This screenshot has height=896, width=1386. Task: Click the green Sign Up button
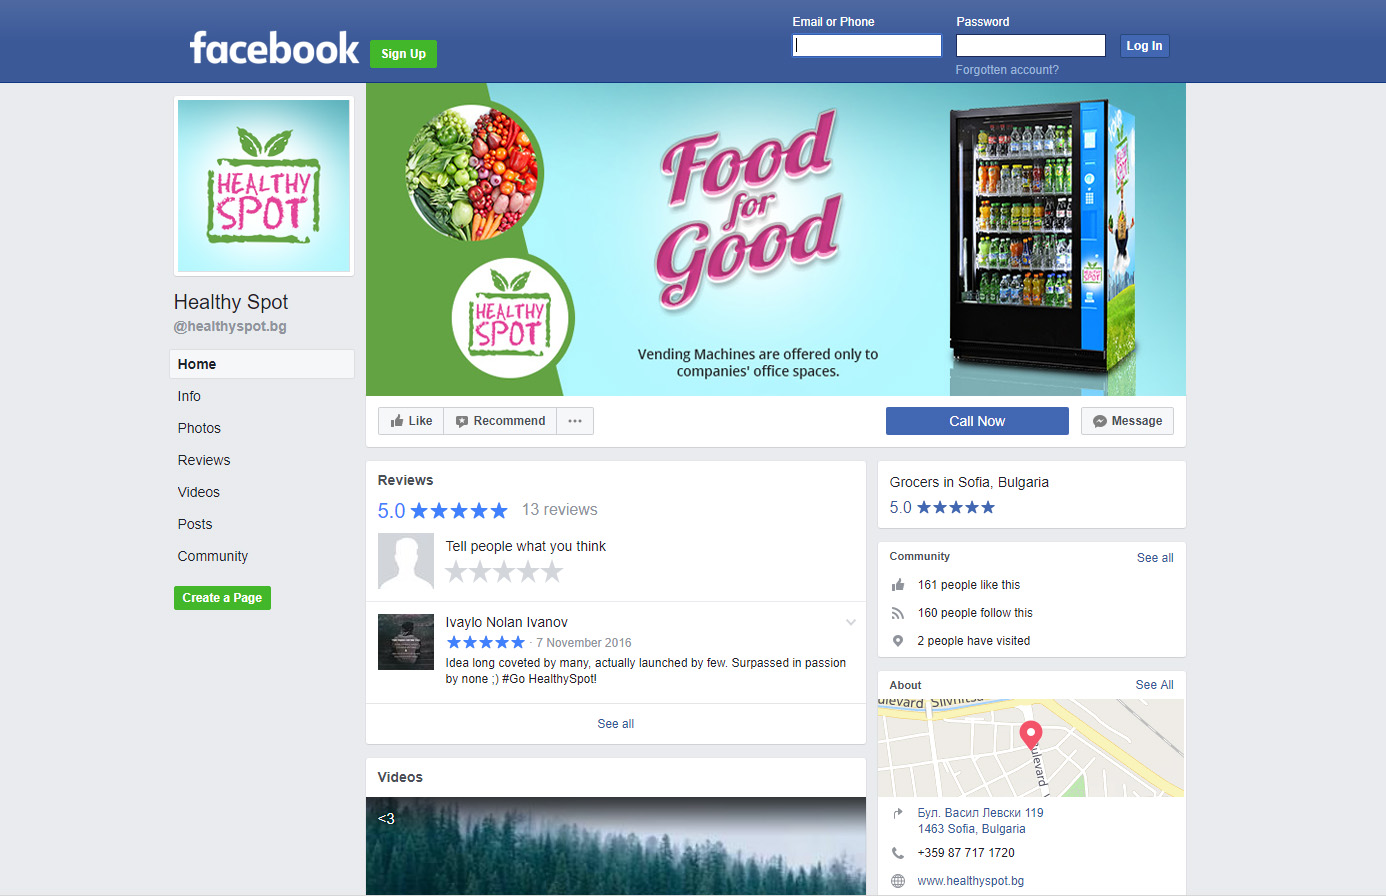[403, 54]
